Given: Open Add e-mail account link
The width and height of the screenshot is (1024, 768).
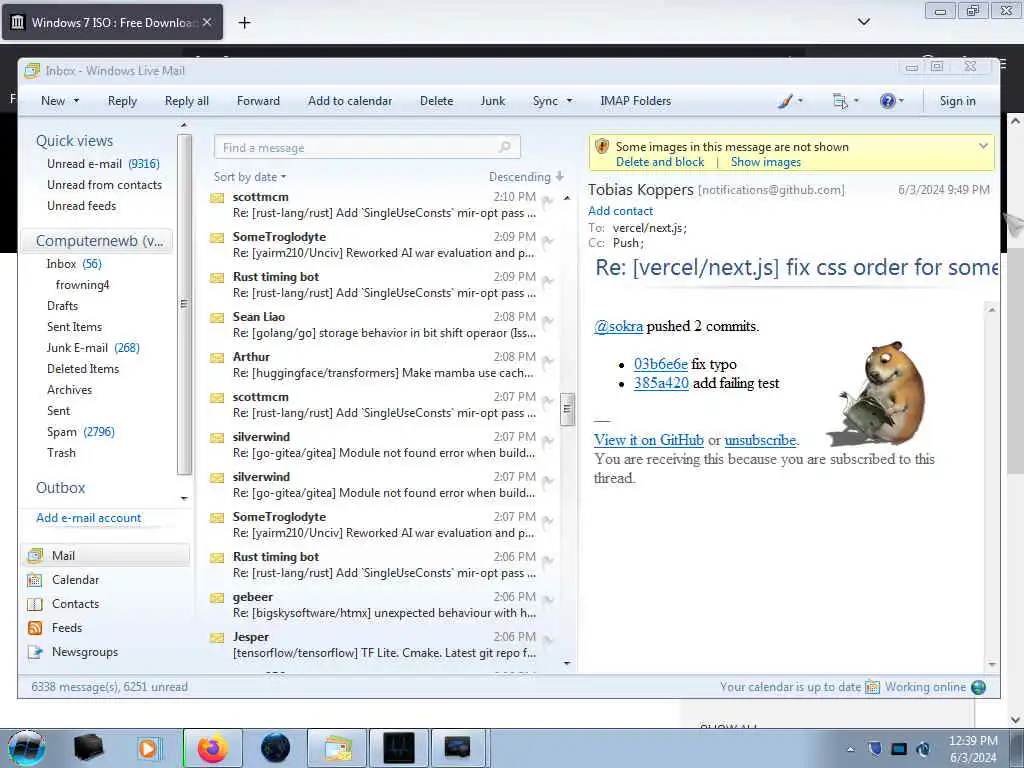Looking at the screenshot, I should 88,518.
